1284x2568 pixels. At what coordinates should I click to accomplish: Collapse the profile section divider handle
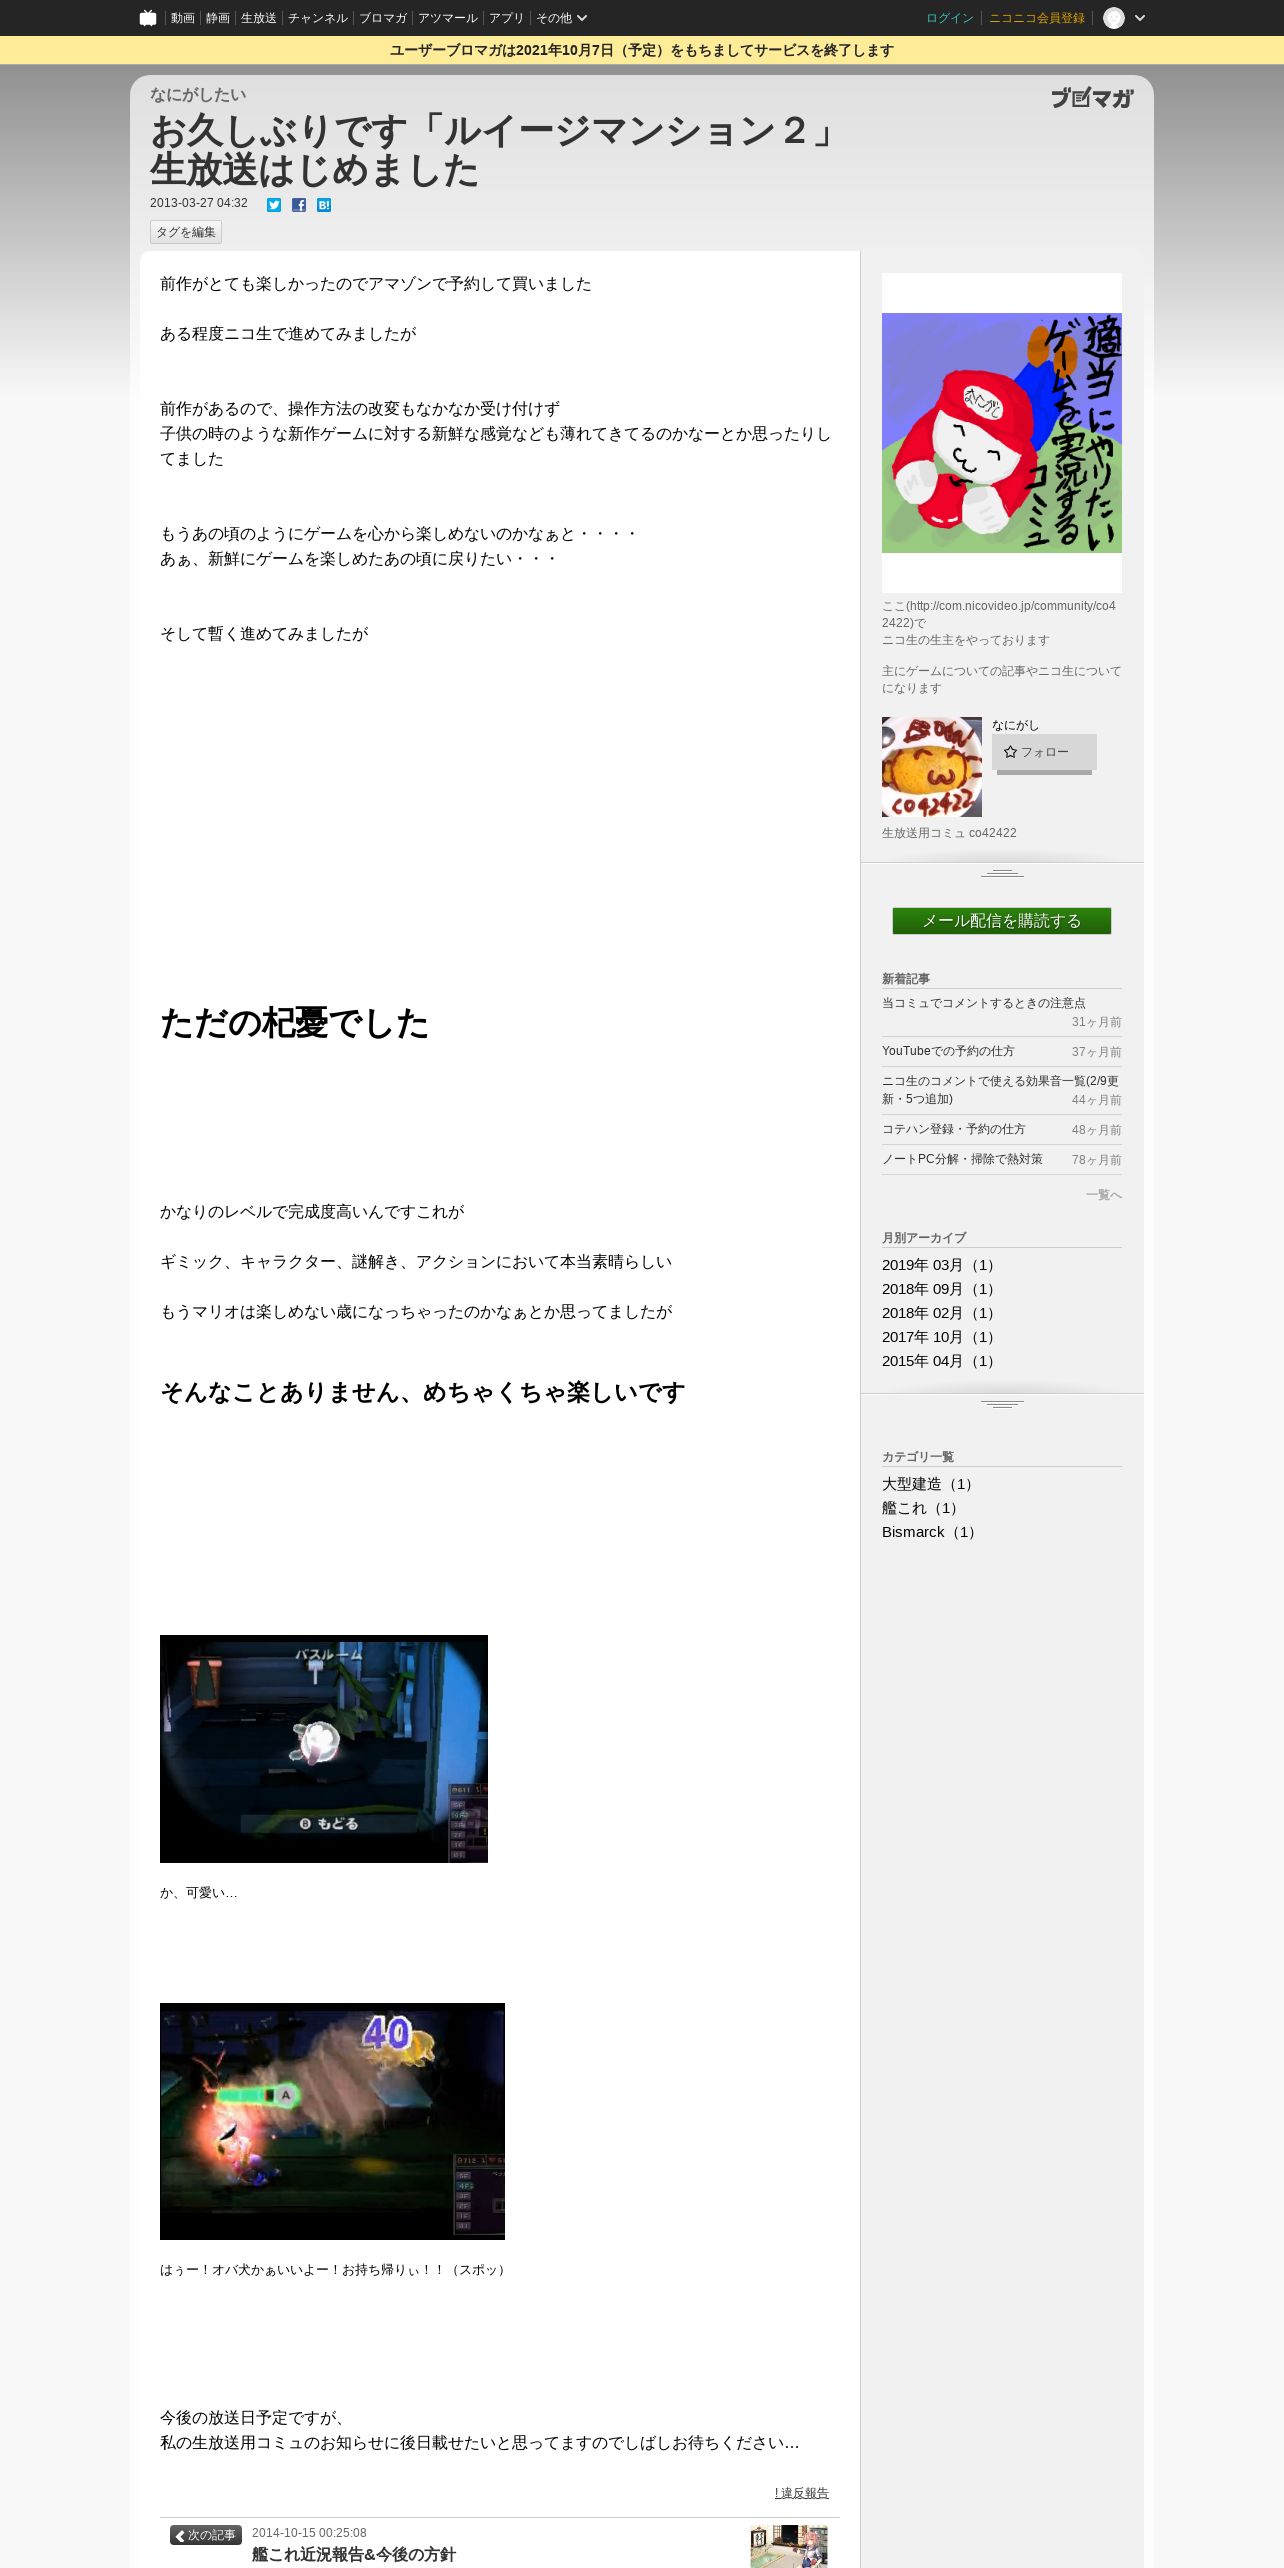pyautogui.click(x=1002, y=873)
